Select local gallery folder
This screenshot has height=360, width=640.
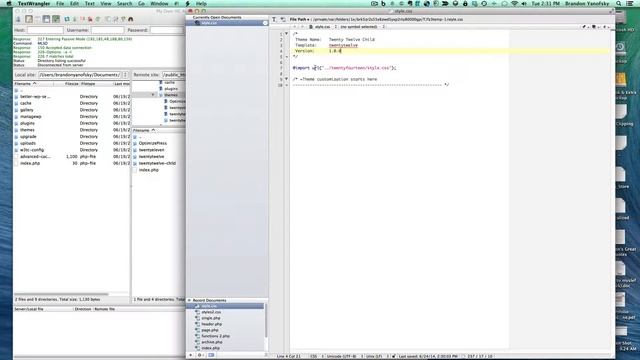coord(27,110)
